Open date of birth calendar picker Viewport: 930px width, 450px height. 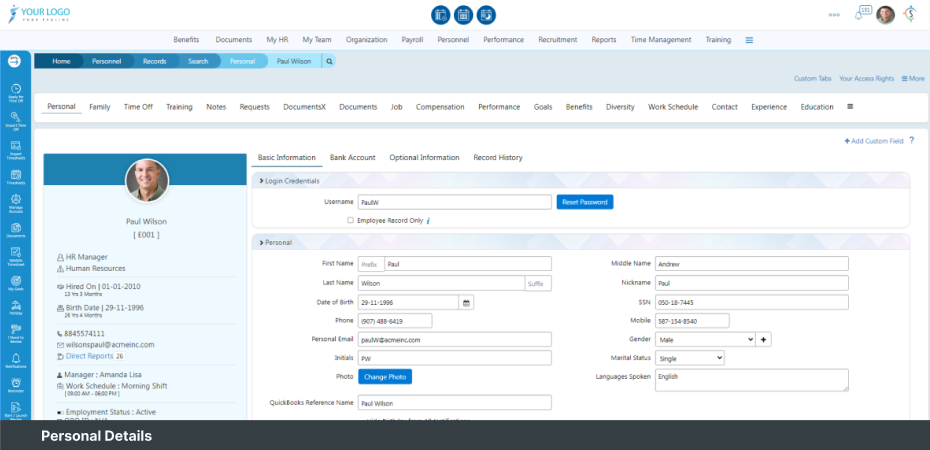click(466, 302)
